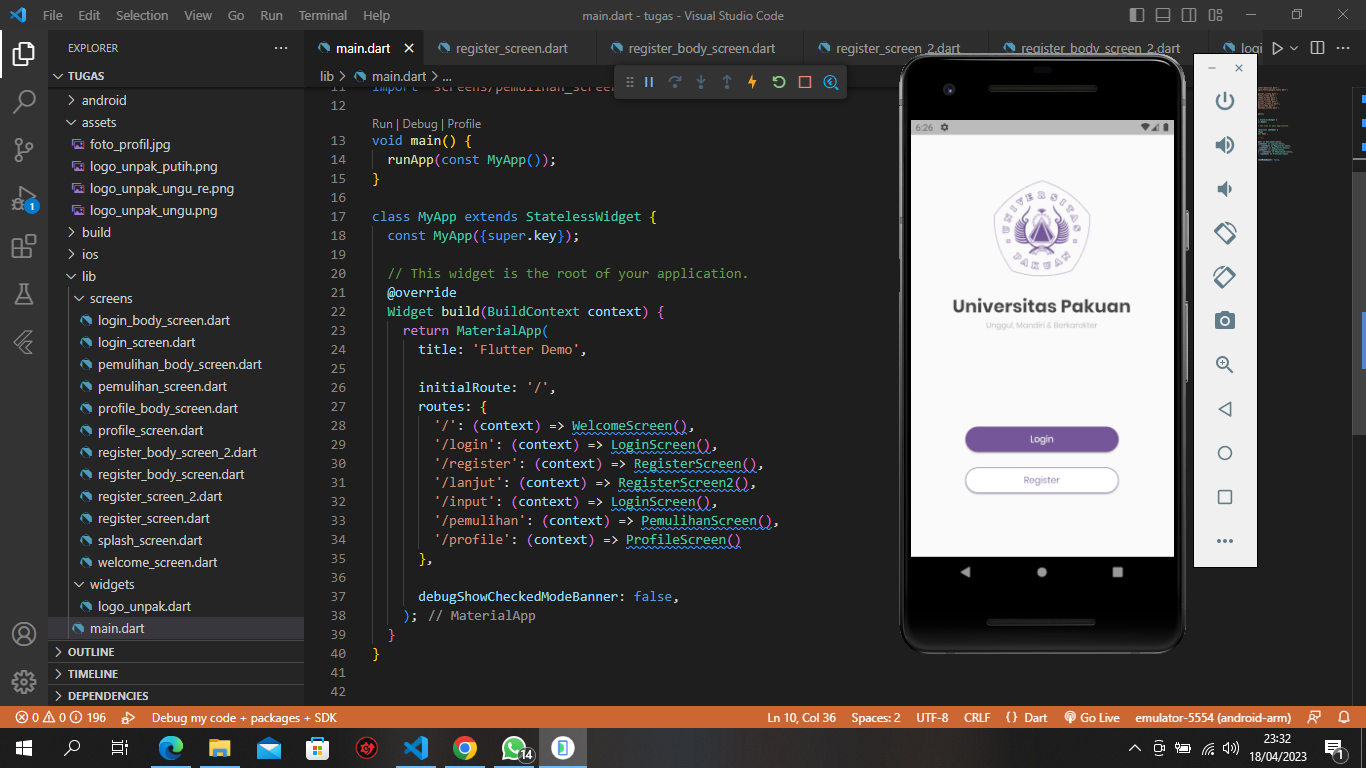Open the Accounts menu icon
The width and height of the screenshot is (1366, 768).
(x=24, y=634)
